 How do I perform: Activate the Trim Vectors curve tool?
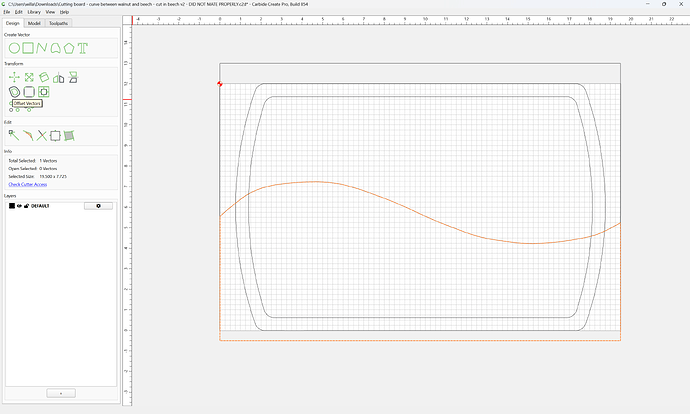pos(28,136)
